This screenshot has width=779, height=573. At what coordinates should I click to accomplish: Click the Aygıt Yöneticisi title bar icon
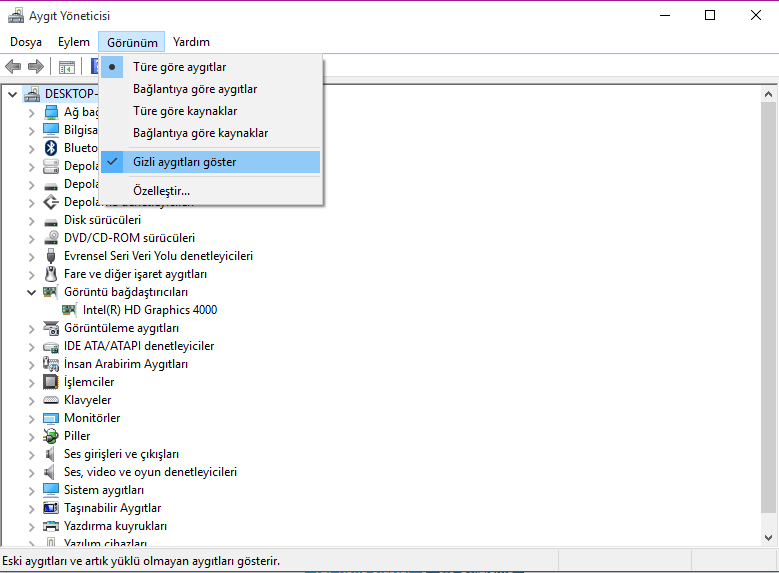point(16,15)
